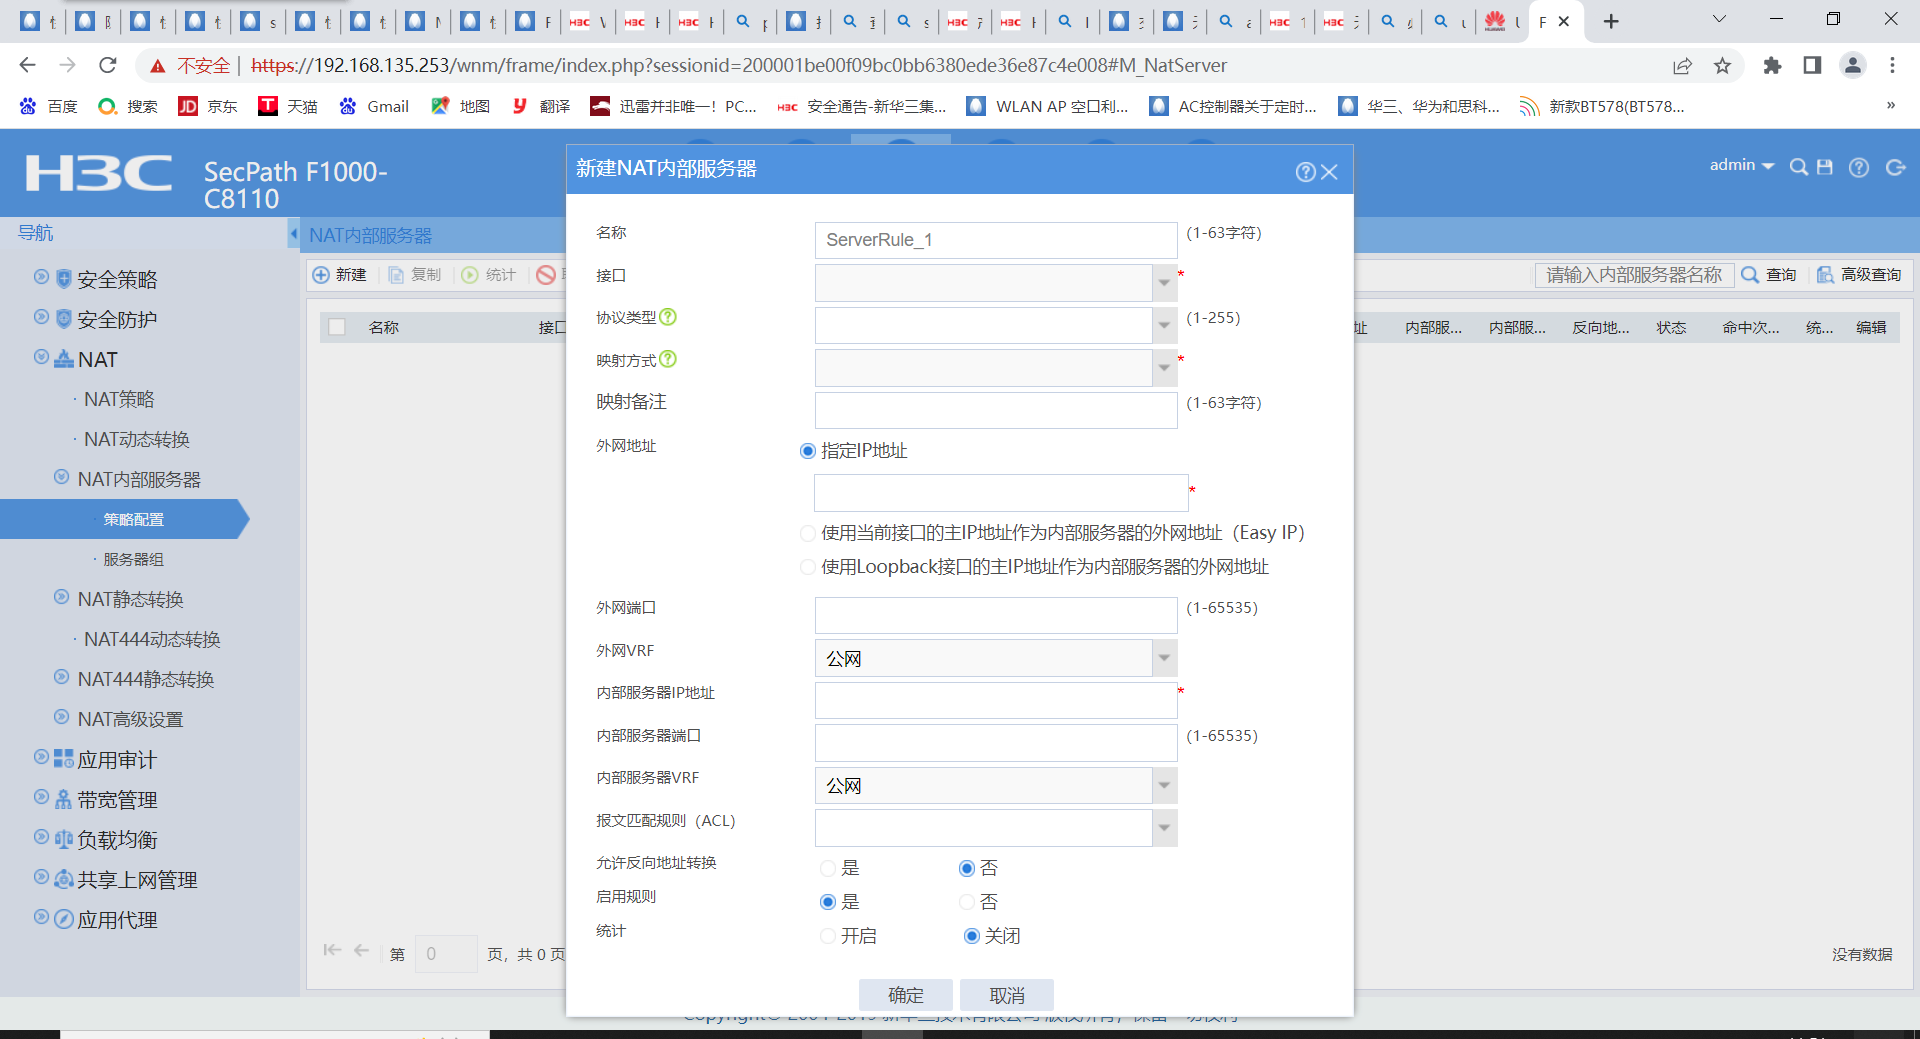Expand 安全策略 in the navigation tree

pyautogui.click(x=41, y=277)
